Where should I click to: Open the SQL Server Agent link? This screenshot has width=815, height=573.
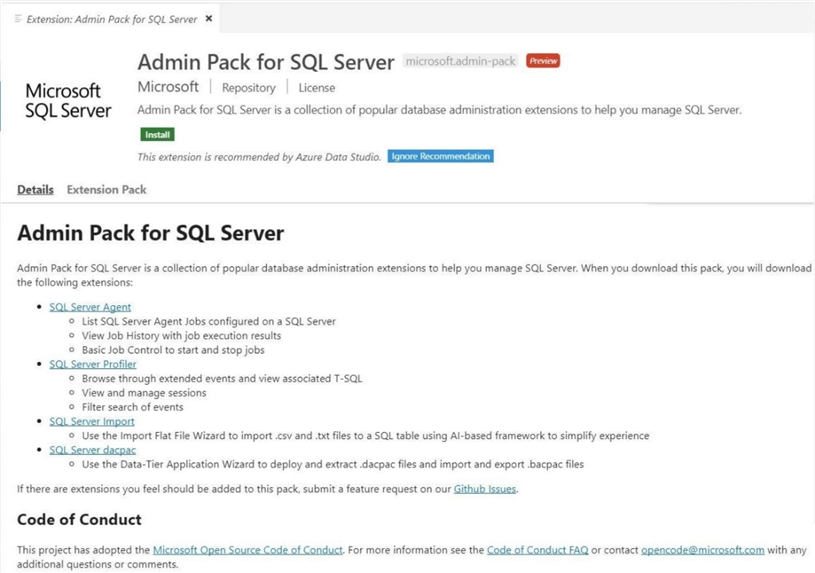pos(90,307)
